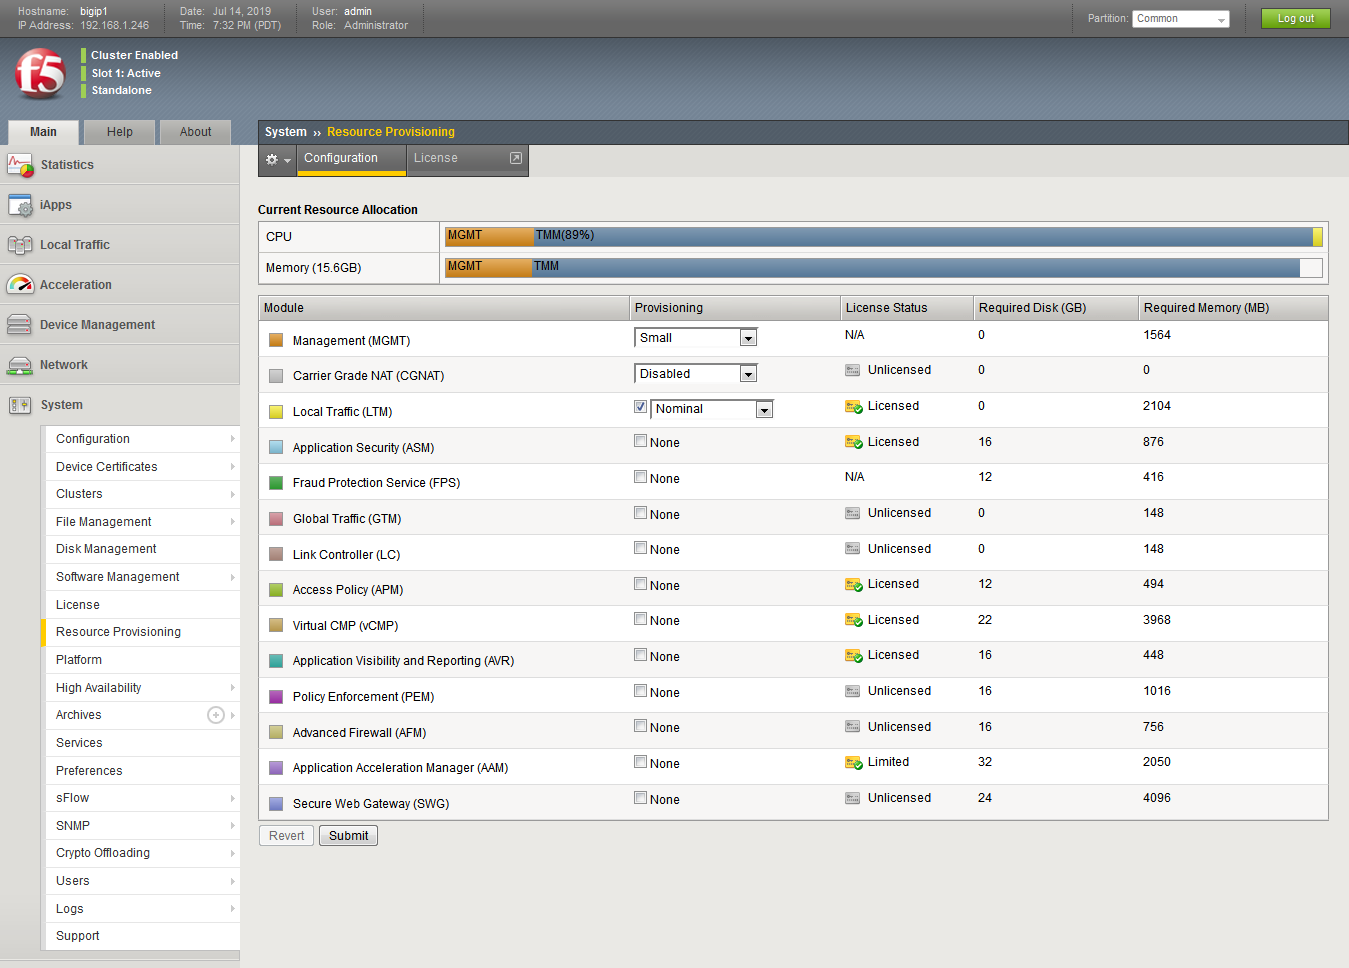Open the Partition Common dropdown
The height and width of the screenshot is (968, 1349).
click(x=1181, y=19)
